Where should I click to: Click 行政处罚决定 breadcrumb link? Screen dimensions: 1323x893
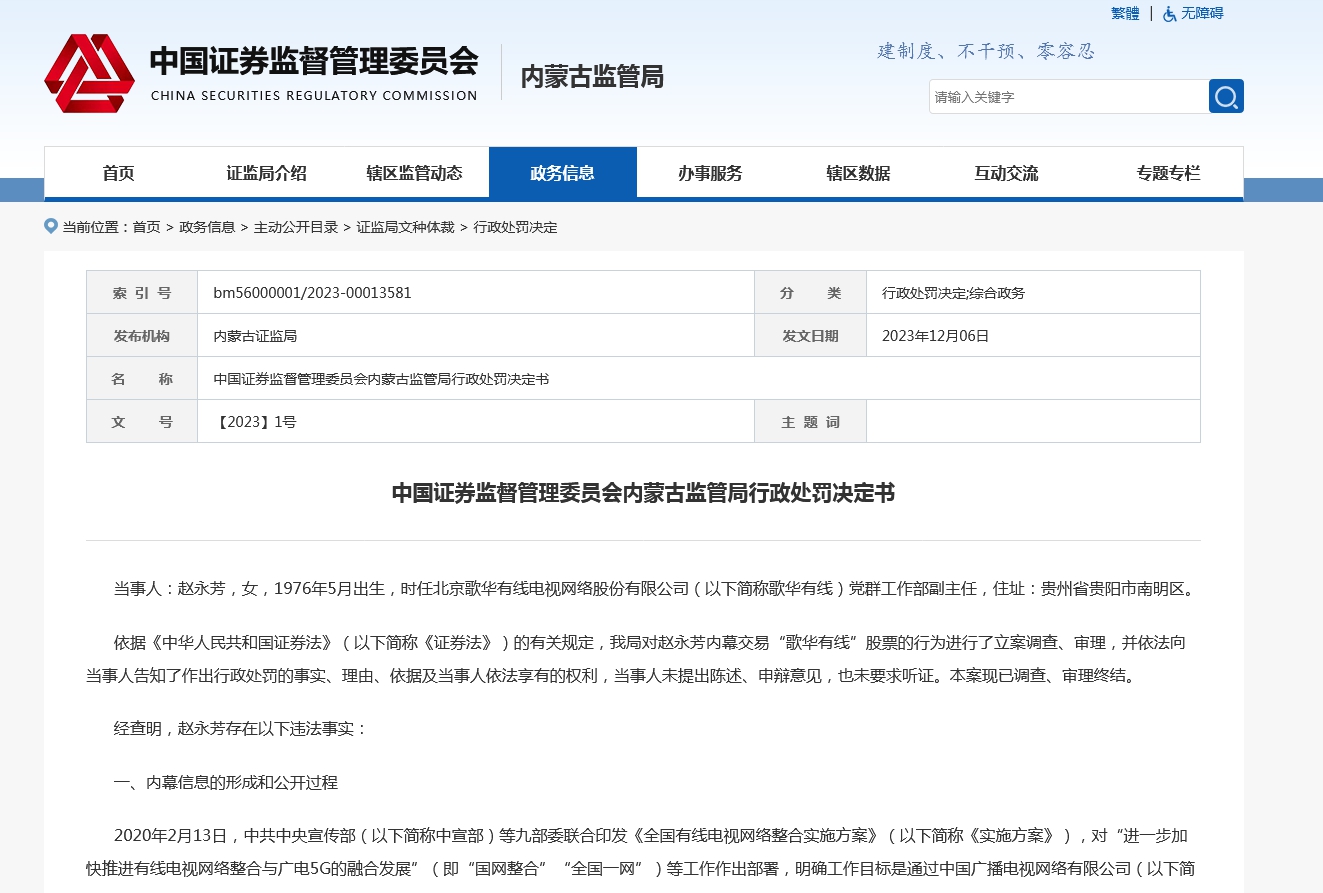516,227
